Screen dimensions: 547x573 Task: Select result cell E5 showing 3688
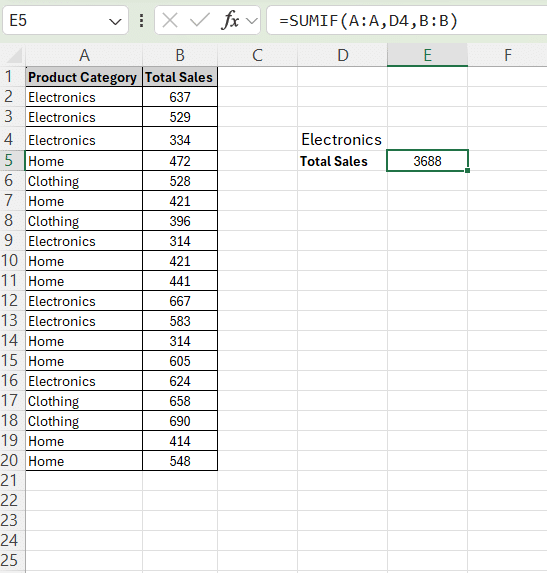427,161
